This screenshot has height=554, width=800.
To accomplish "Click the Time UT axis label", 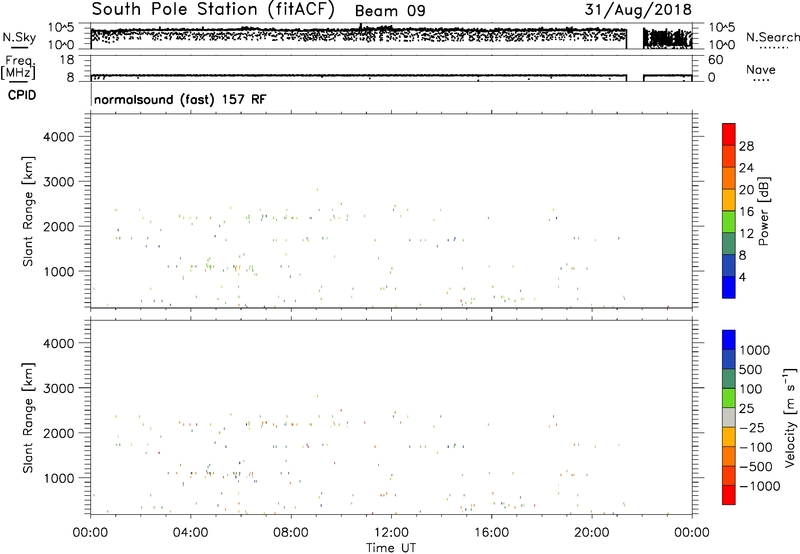I will coord(391,548).
